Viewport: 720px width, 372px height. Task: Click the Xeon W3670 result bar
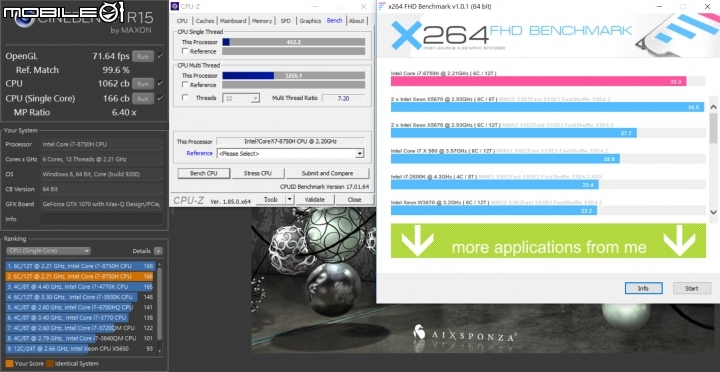[x=494, y=211]
